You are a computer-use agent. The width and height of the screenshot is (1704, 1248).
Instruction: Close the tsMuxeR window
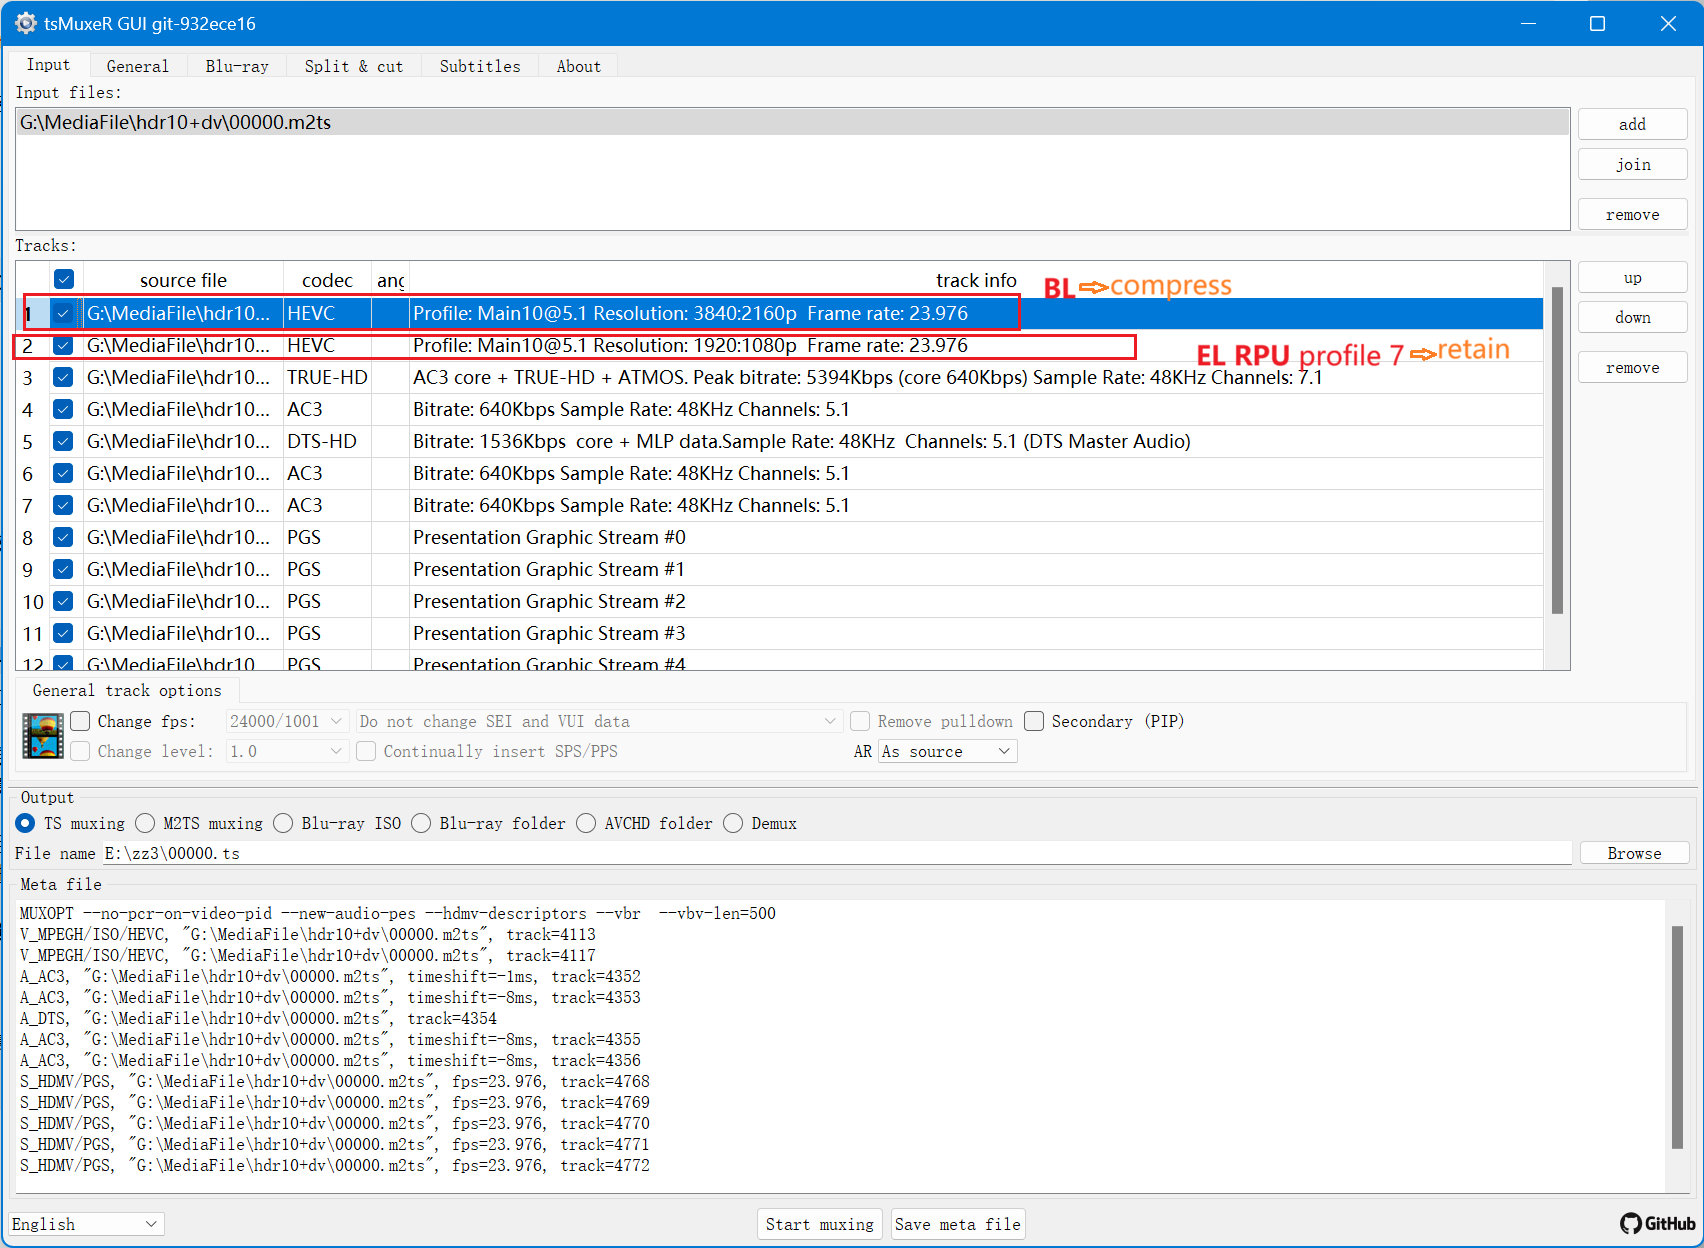[1668, 23]
